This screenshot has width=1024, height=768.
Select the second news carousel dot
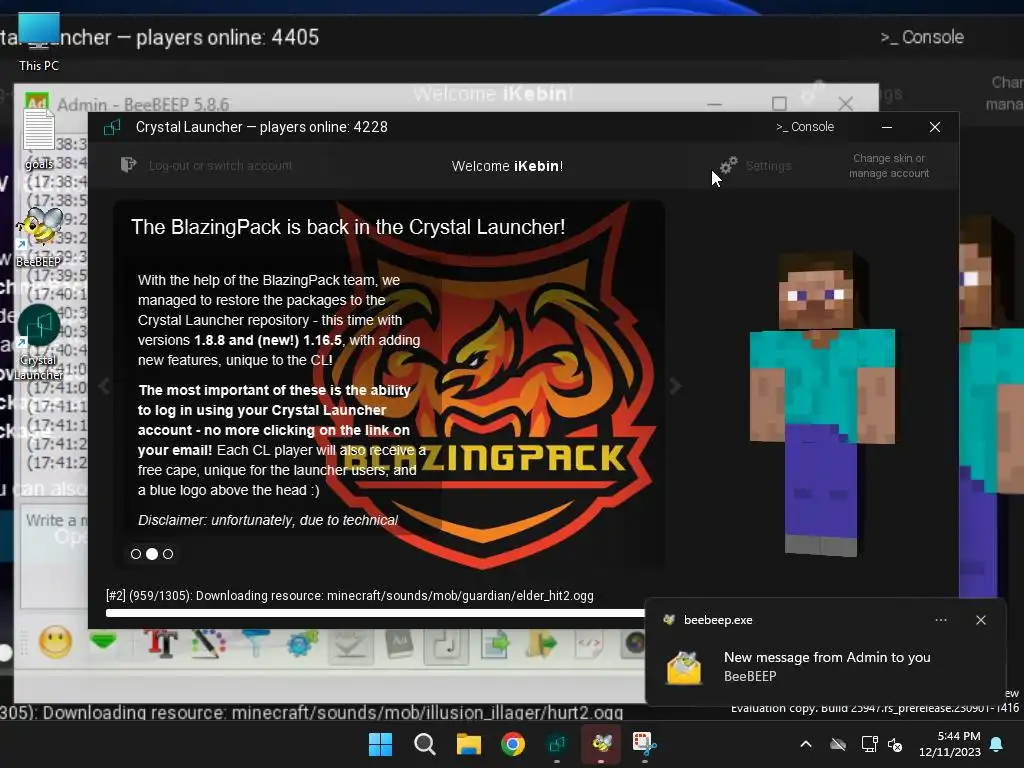[x=152, y=554]
